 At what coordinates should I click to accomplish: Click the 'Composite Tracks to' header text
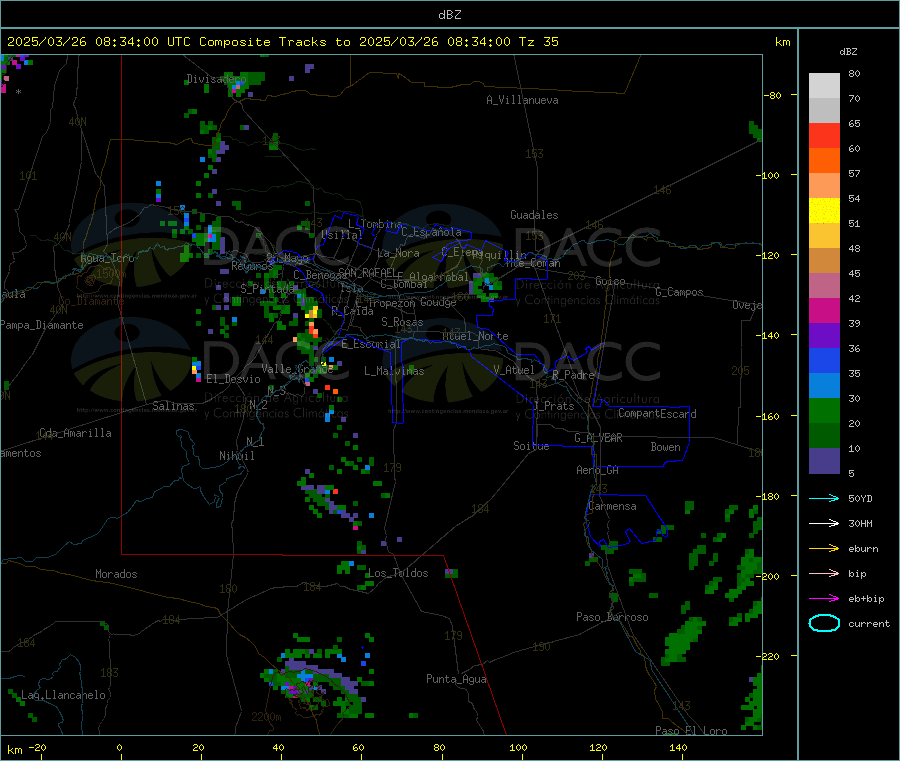point(274,42)
